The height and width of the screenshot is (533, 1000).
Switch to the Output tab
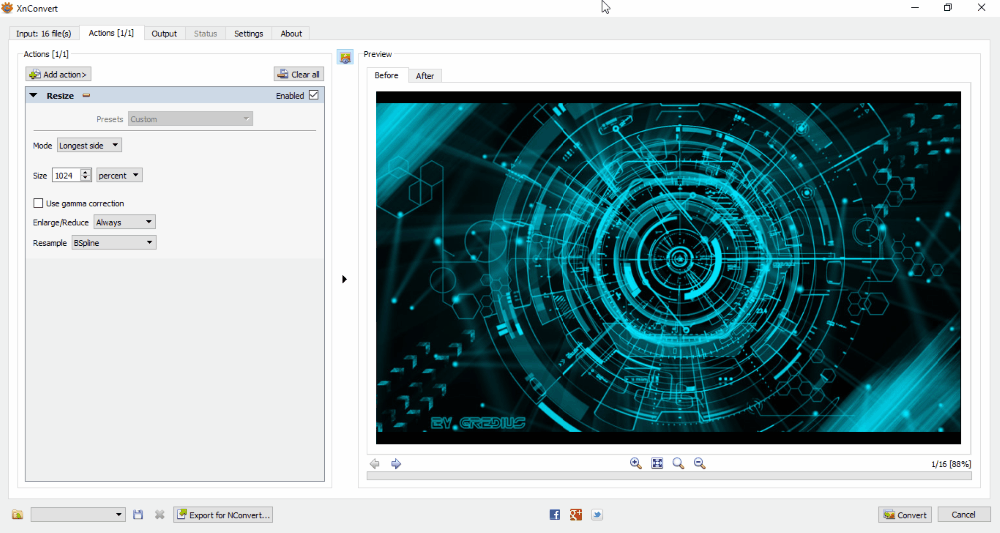164,34
